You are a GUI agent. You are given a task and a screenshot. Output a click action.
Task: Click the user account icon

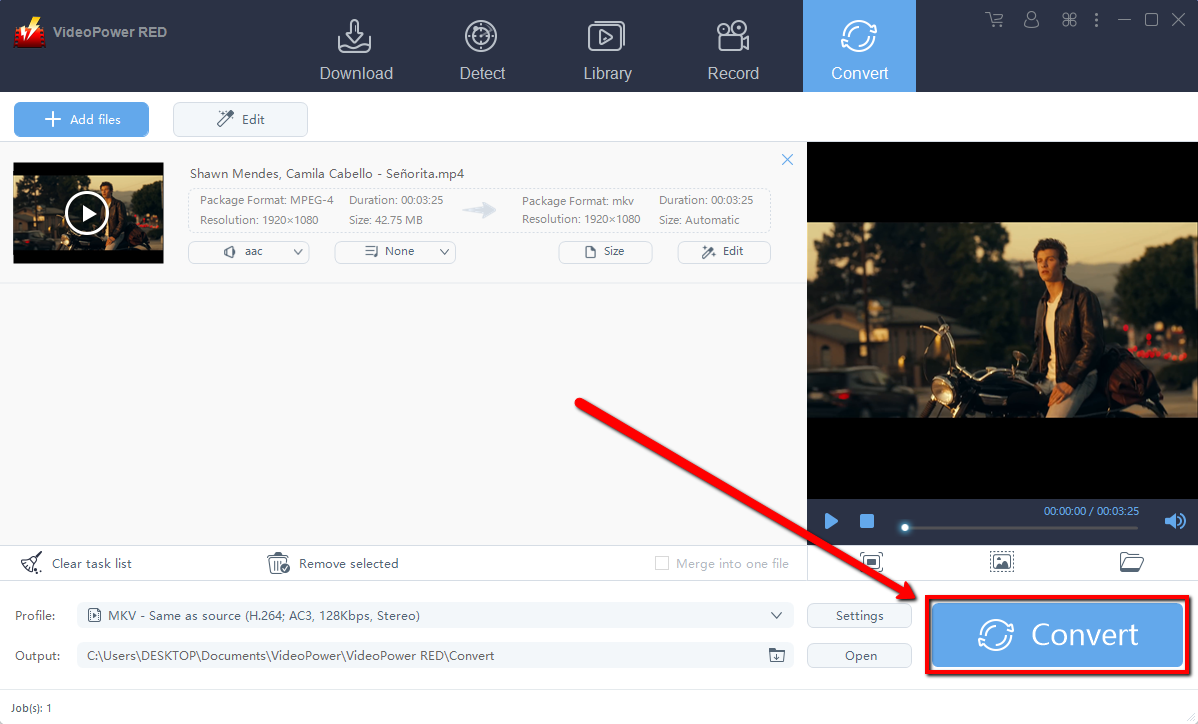1031,19
